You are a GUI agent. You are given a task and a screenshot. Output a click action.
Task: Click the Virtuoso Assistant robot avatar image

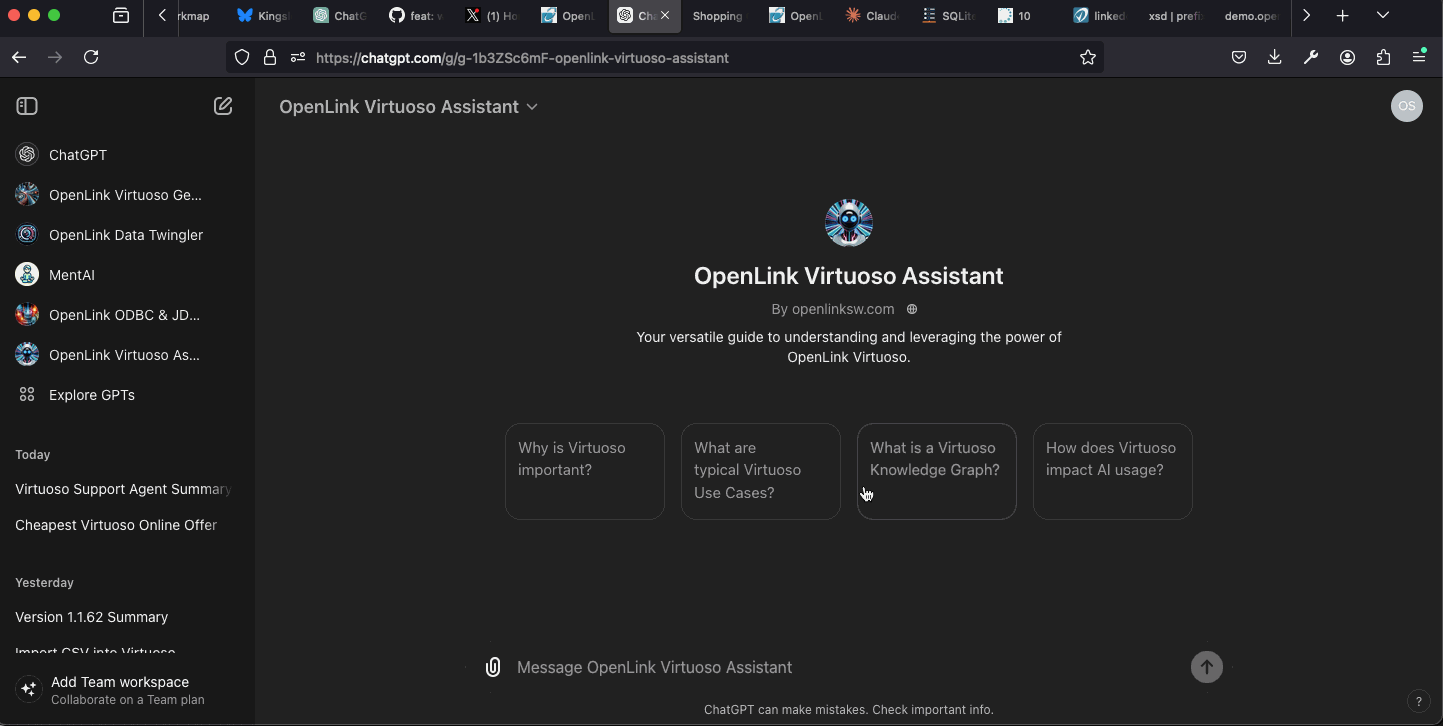click(x=849, y=223)
